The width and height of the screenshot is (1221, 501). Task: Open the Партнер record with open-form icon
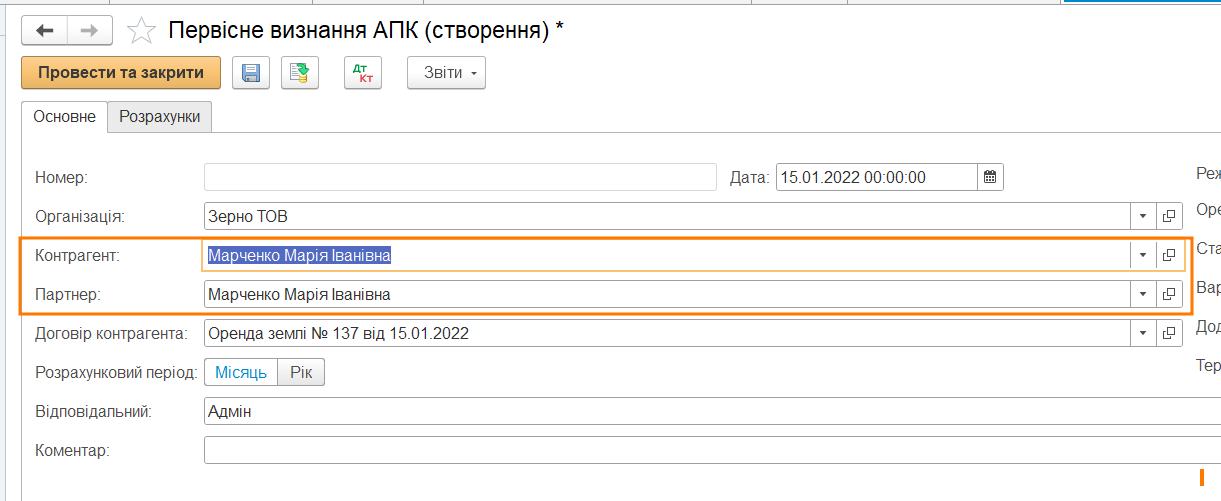point(1168,294)
